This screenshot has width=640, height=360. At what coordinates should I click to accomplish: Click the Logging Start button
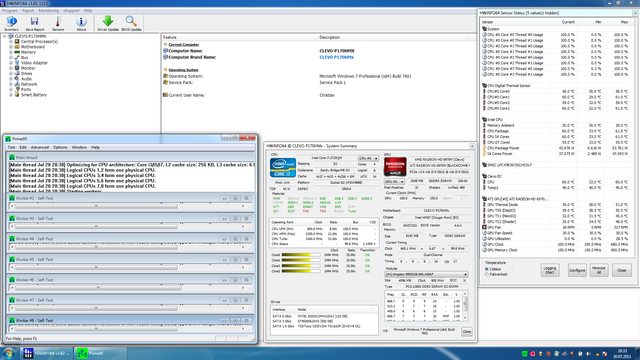[550, 270]
